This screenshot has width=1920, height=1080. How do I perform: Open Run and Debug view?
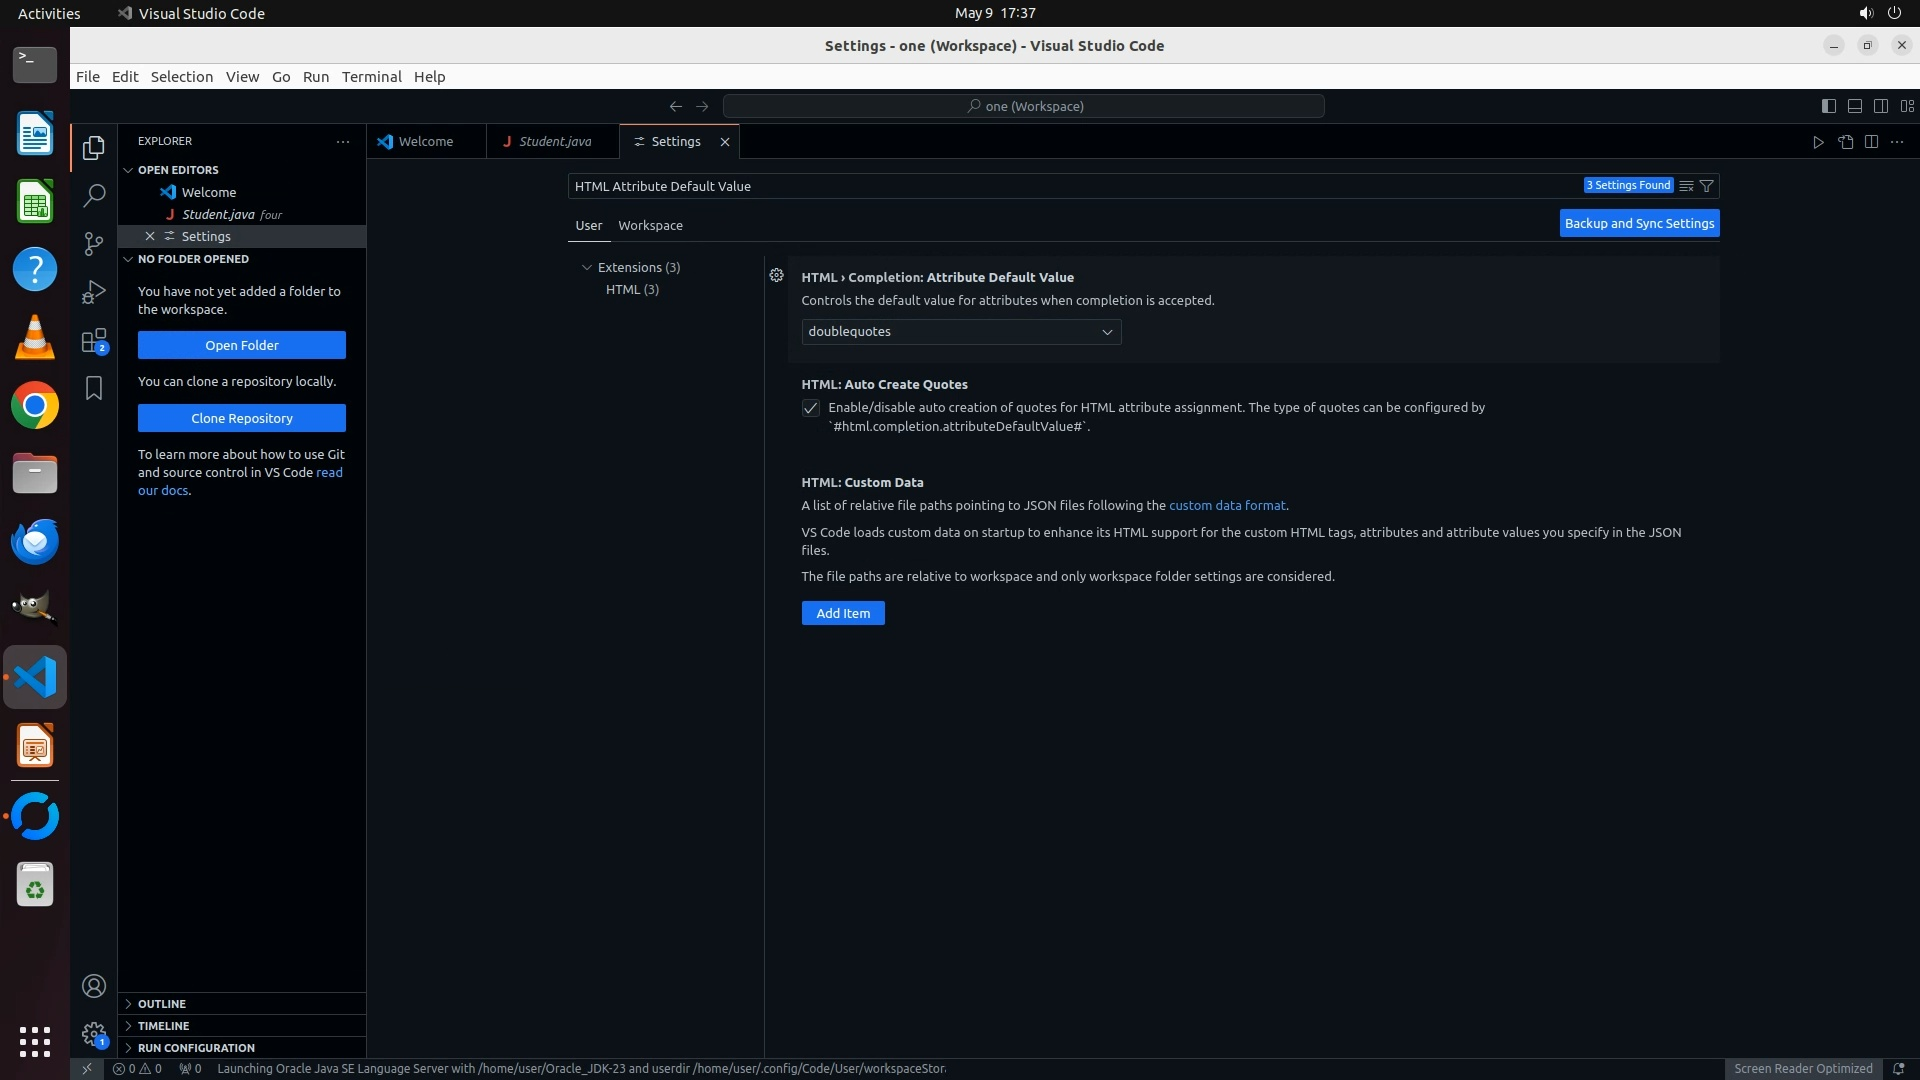(94, 292)
